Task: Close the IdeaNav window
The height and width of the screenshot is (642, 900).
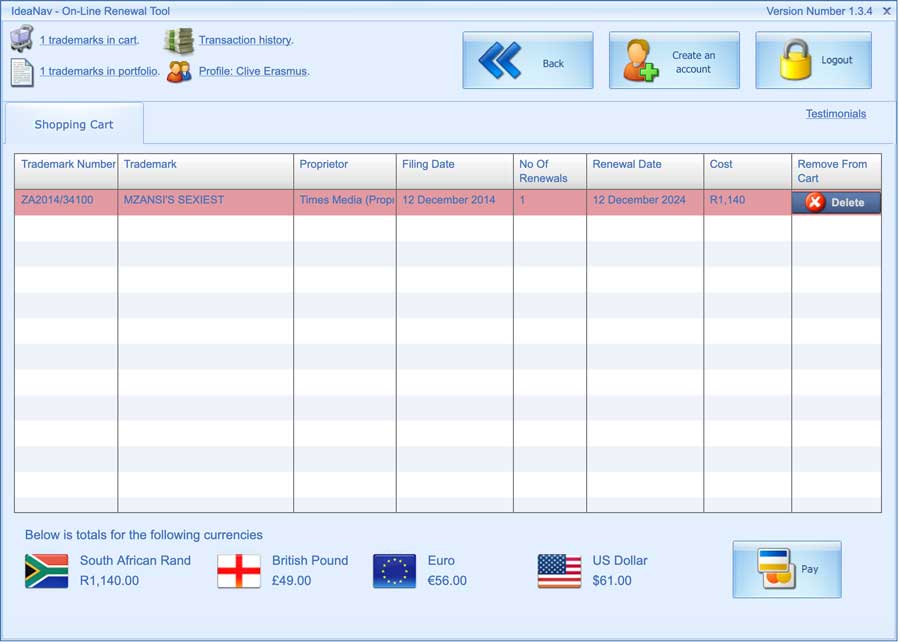Action: (887, 11)
